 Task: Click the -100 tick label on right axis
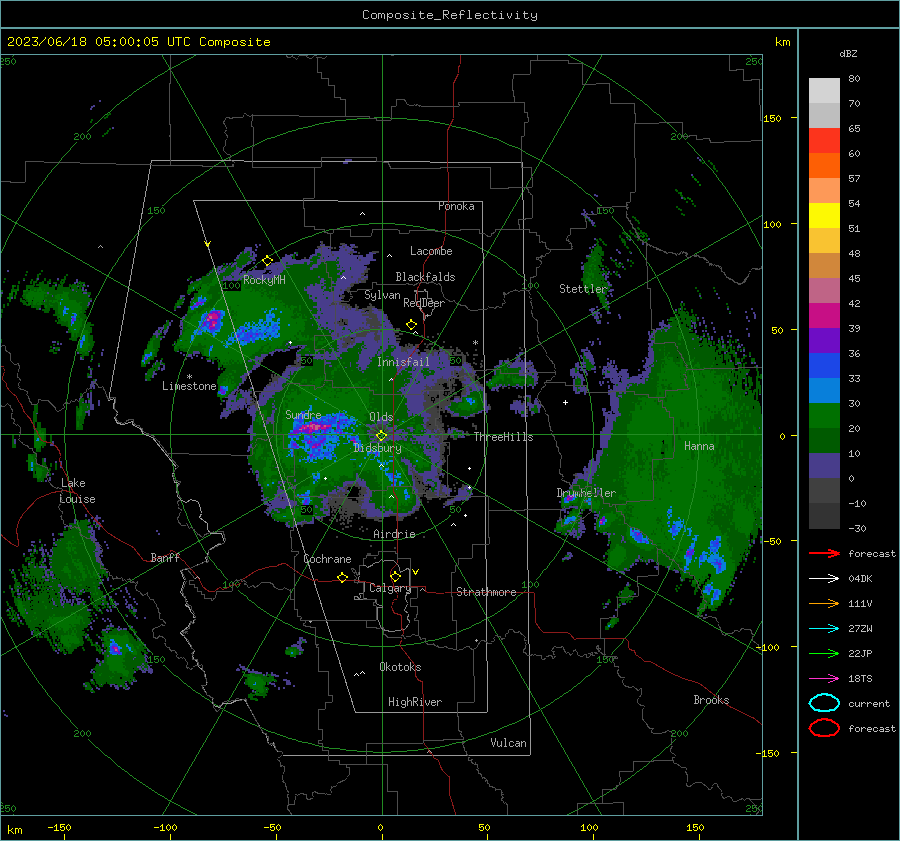[x=767, y=647]
